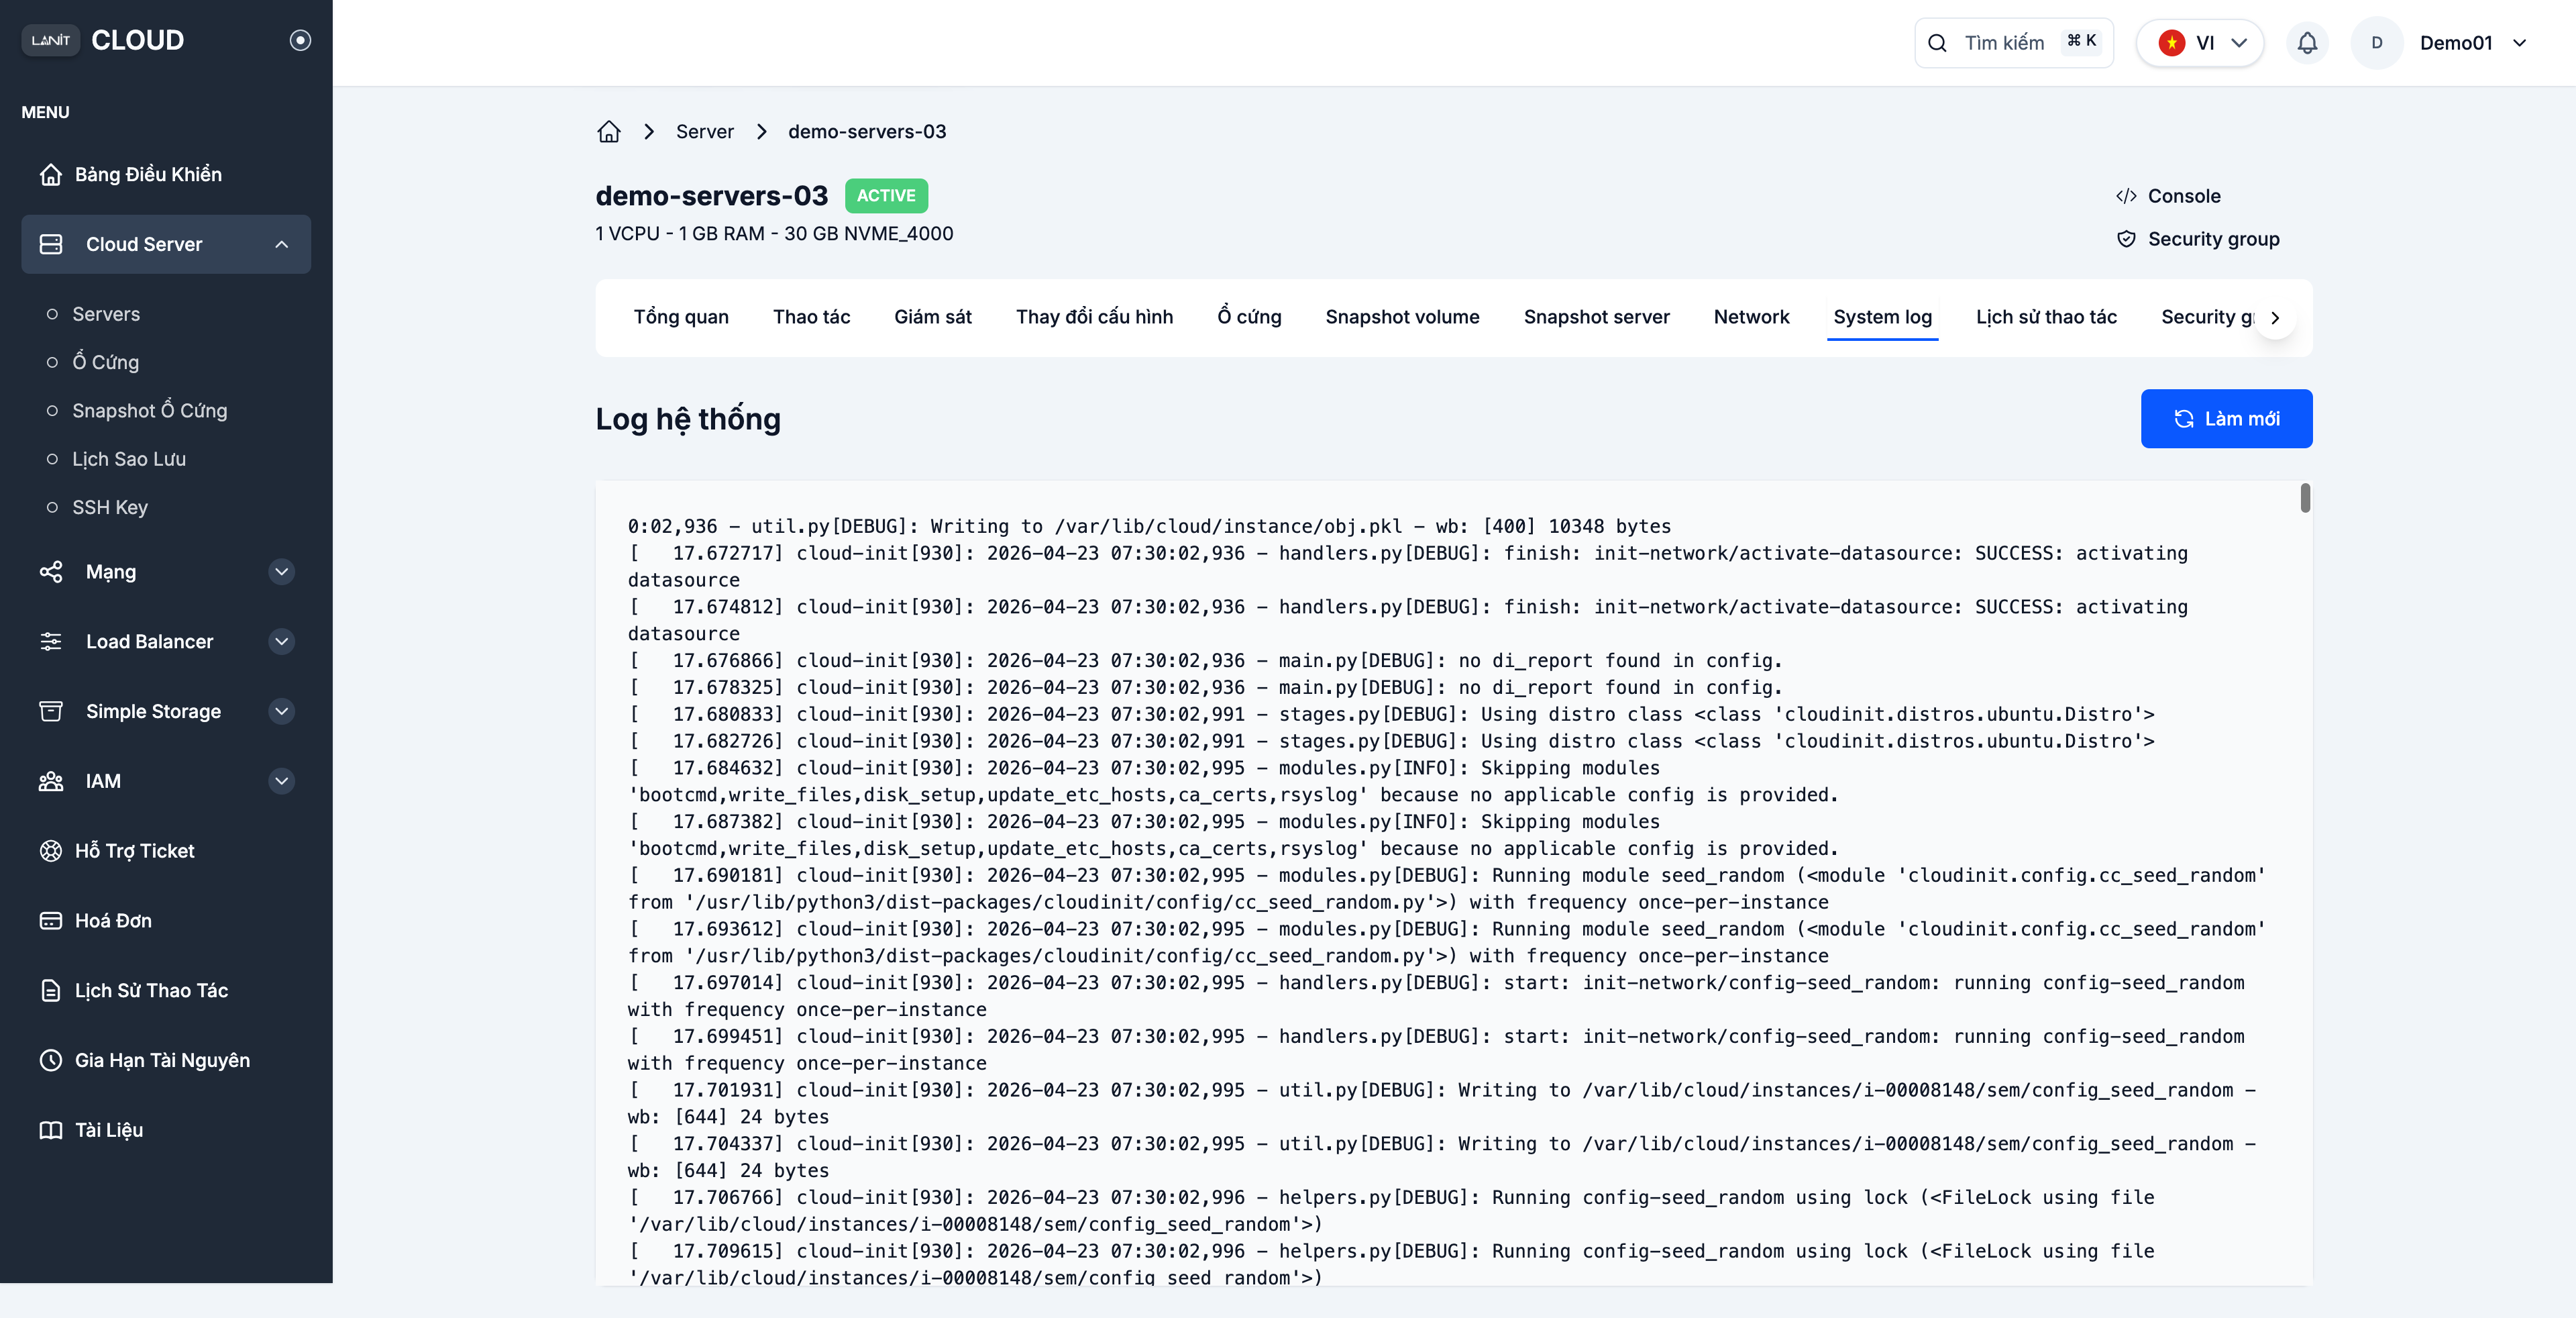Switch to Lịch sử thao tác tab
This screenshot has height=1318, width=2576.
pos(2046,317)
